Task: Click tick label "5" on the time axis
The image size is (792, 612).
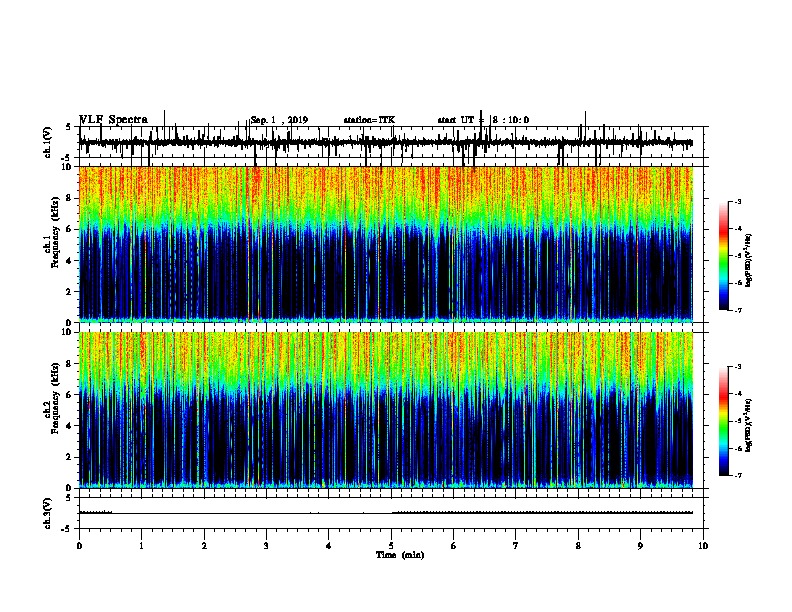Action: [391, 546]
